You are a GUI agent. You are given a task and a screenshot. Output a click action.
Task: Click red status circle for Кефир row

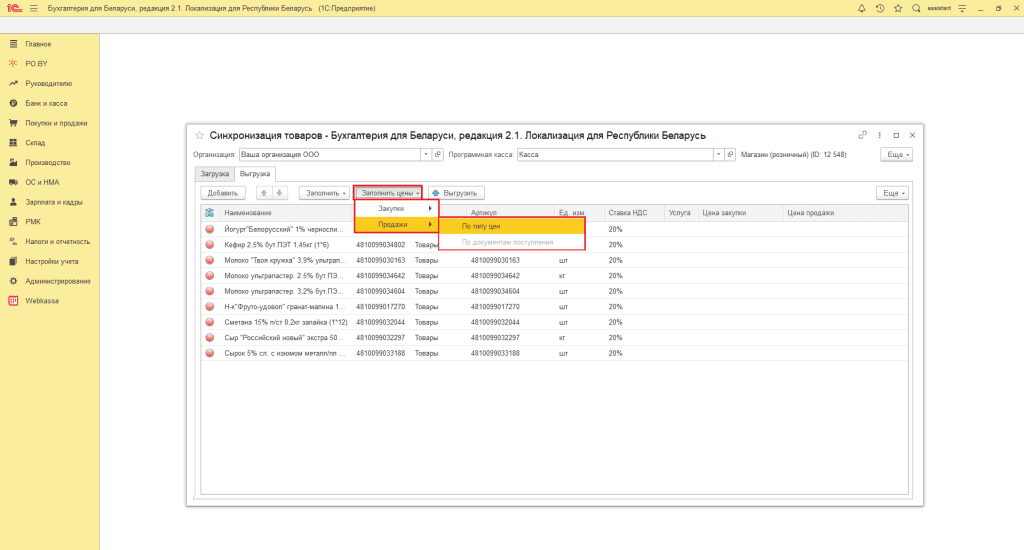click(x=210, y=244)
